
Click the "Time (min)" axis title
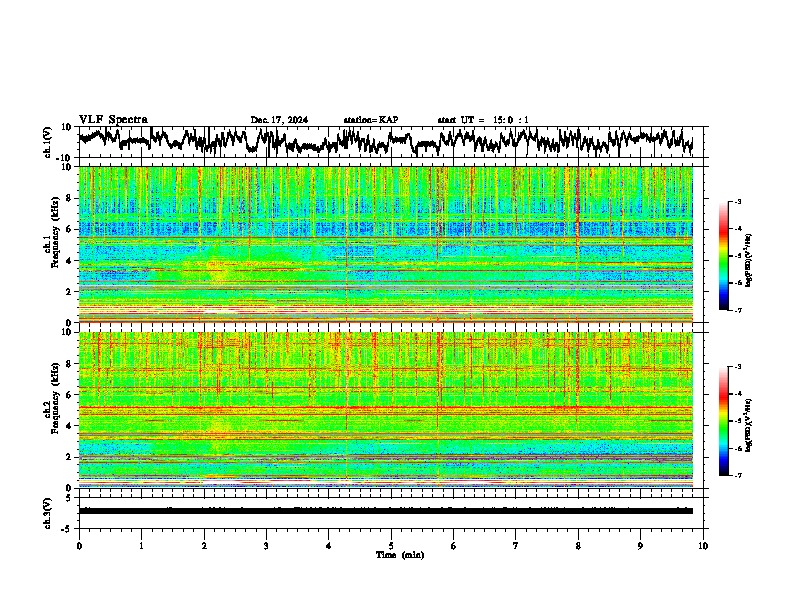coord(400,555)
